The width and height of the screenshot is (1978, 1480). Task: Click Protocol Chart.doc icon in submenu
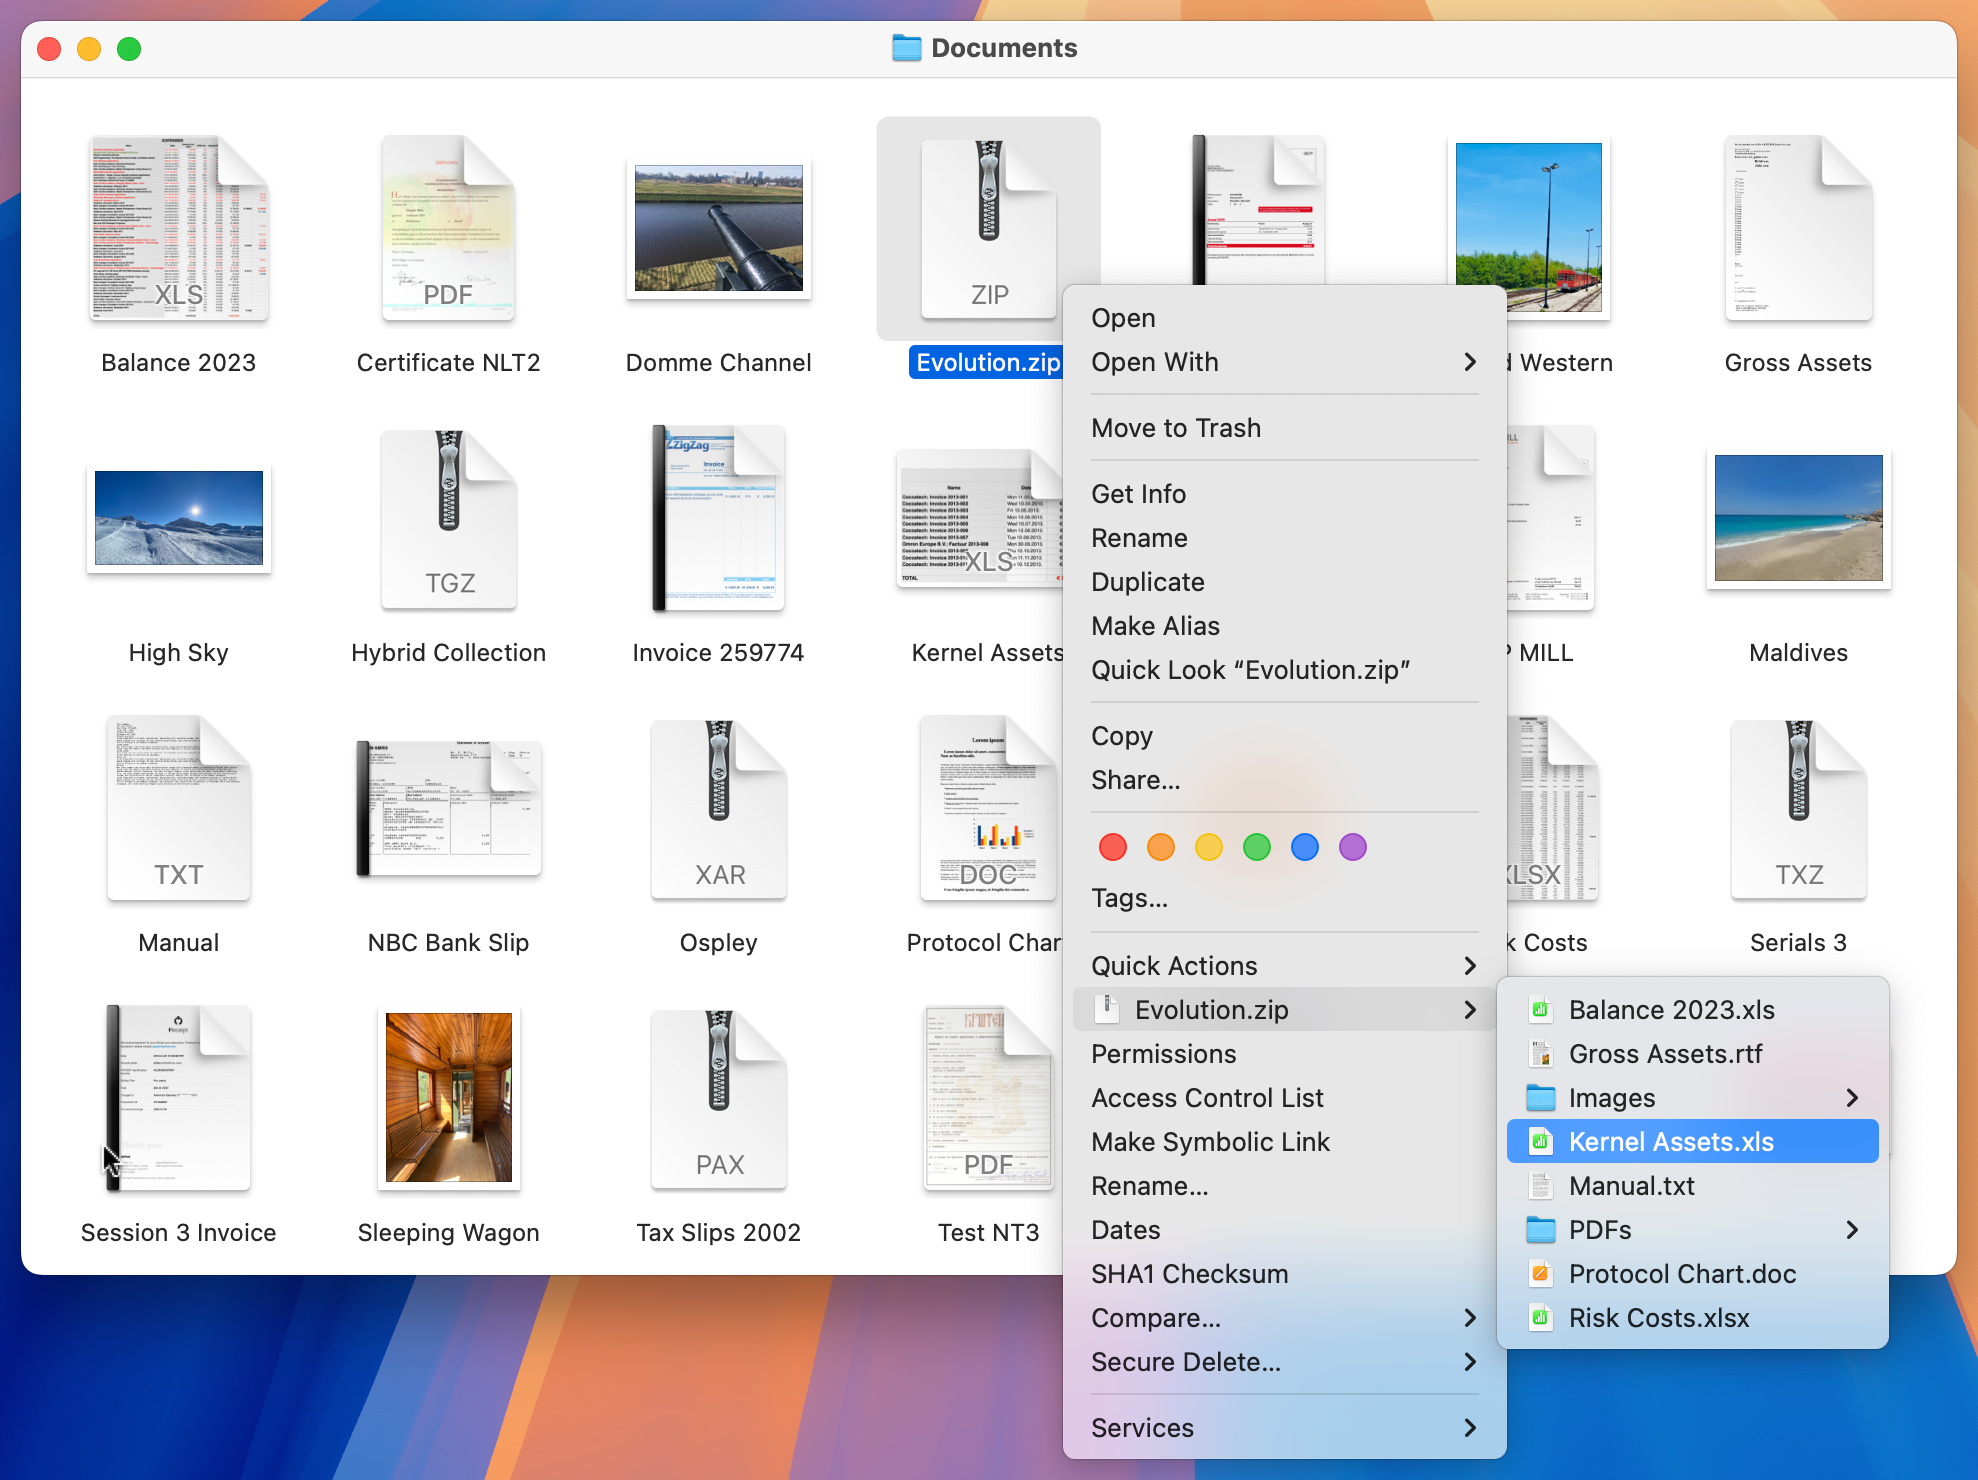[x=1541, y=1274]
